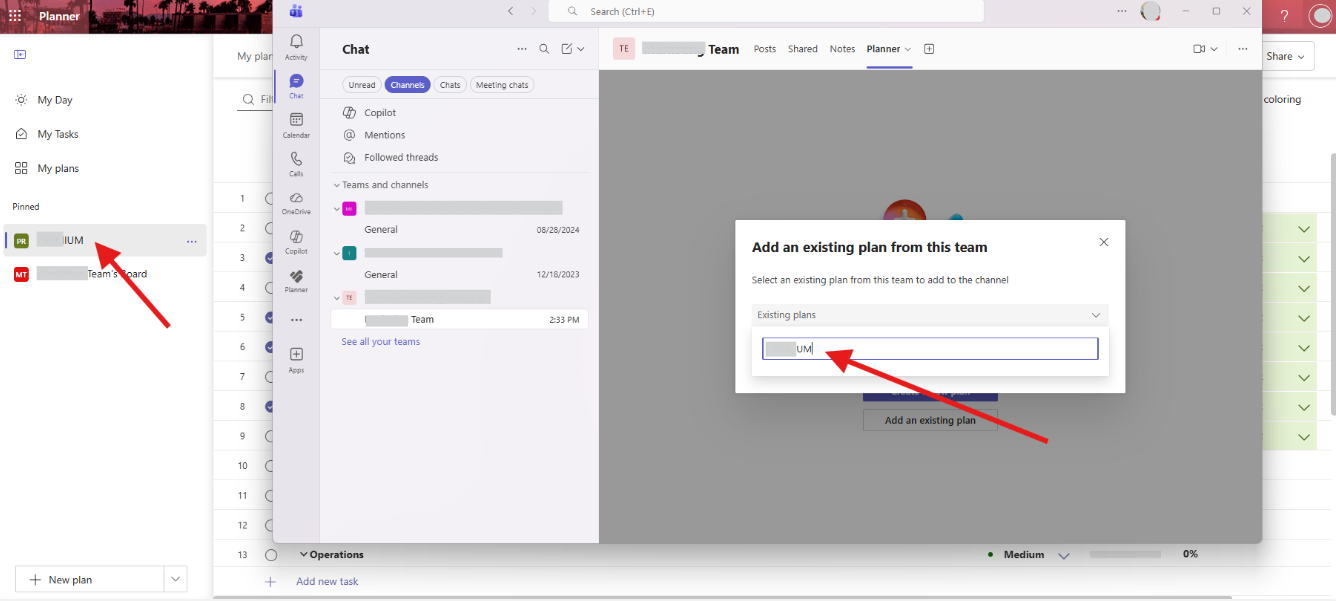Click Add new task in Planner
The width and height of the screenshot is (1336, 601).
tap(327, 582)
